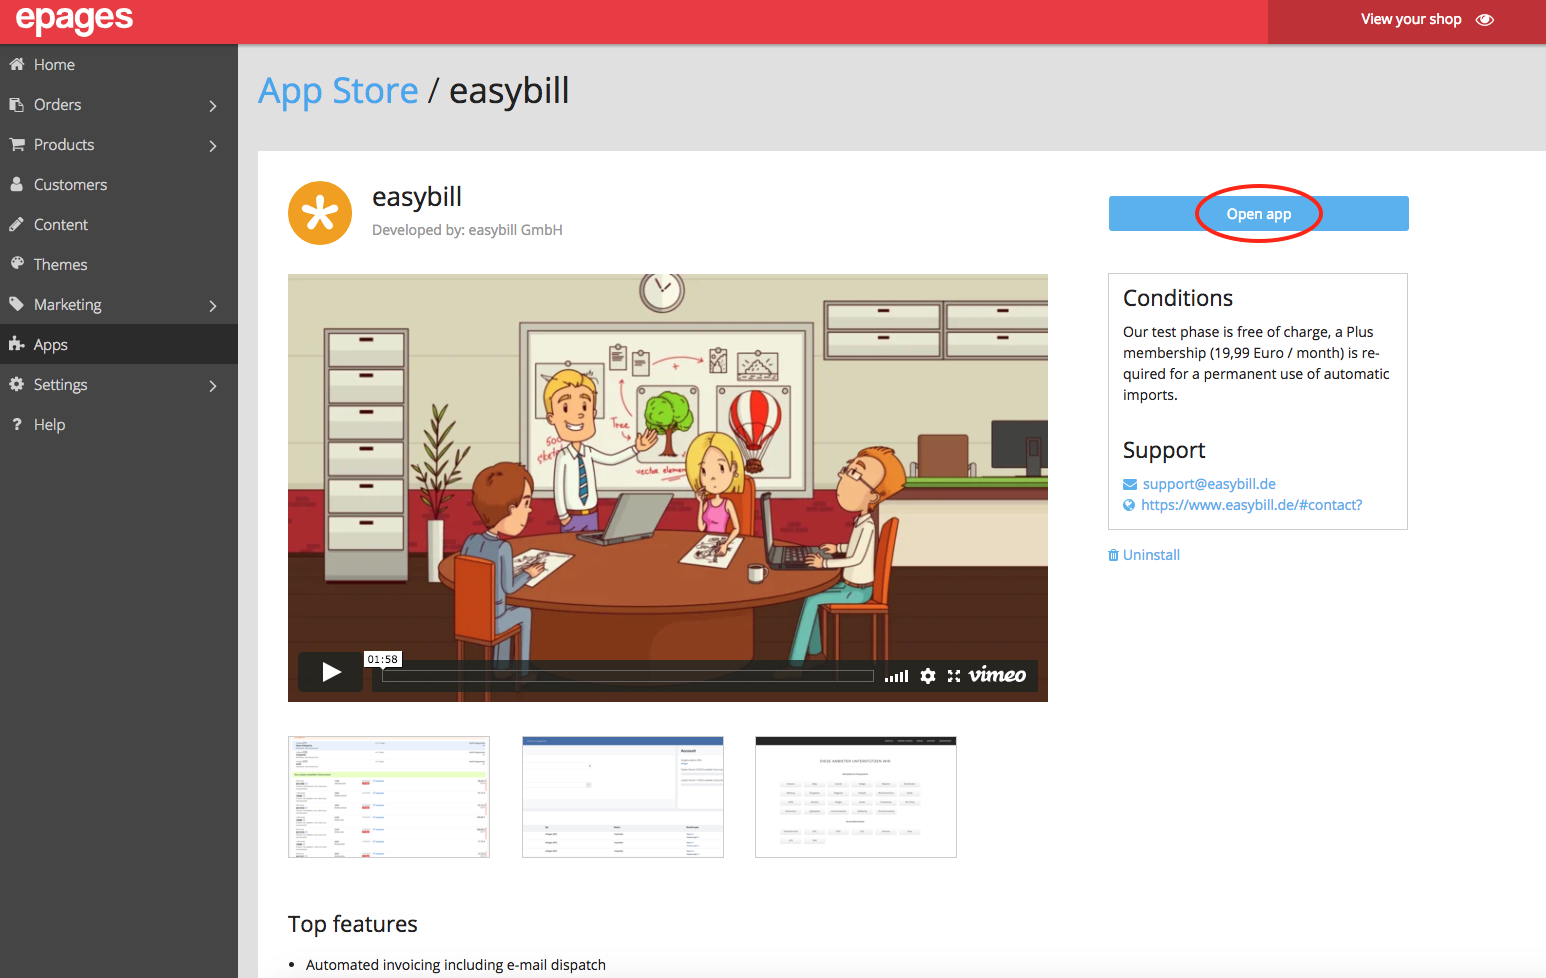1546x978 pixels.
Task: Click the video settings gear icon
Action: 928,676
